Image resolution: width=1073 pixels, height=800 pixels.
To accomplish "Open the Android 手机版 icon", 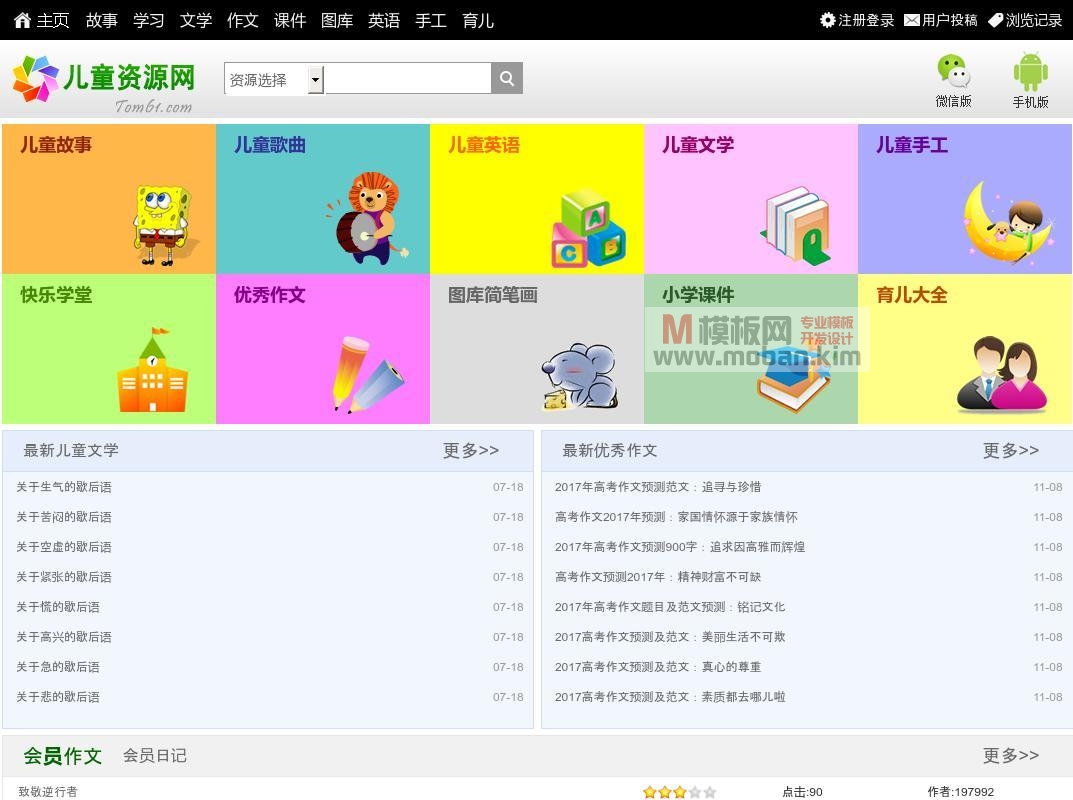I will coord(1031,72).
